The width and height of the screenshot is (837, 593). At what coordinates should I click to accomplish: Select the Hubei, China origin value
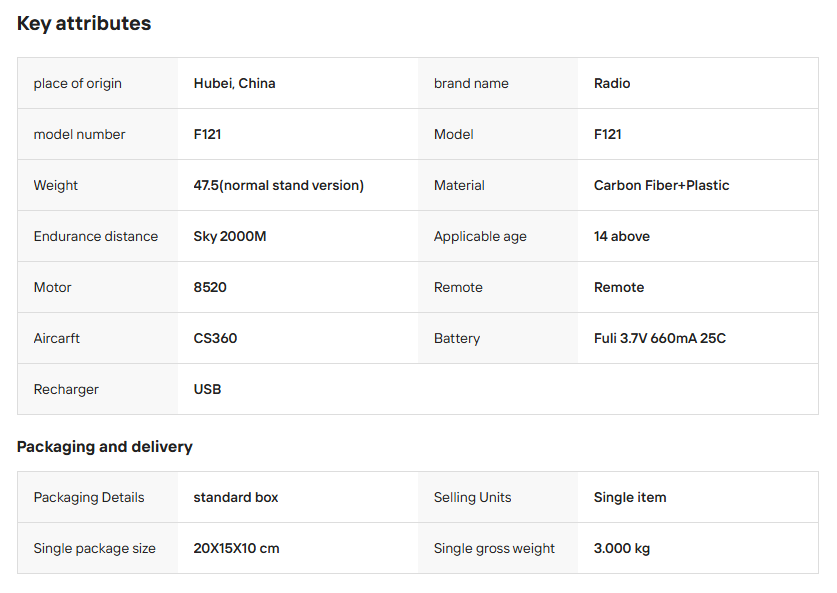(x=234, y=83)
